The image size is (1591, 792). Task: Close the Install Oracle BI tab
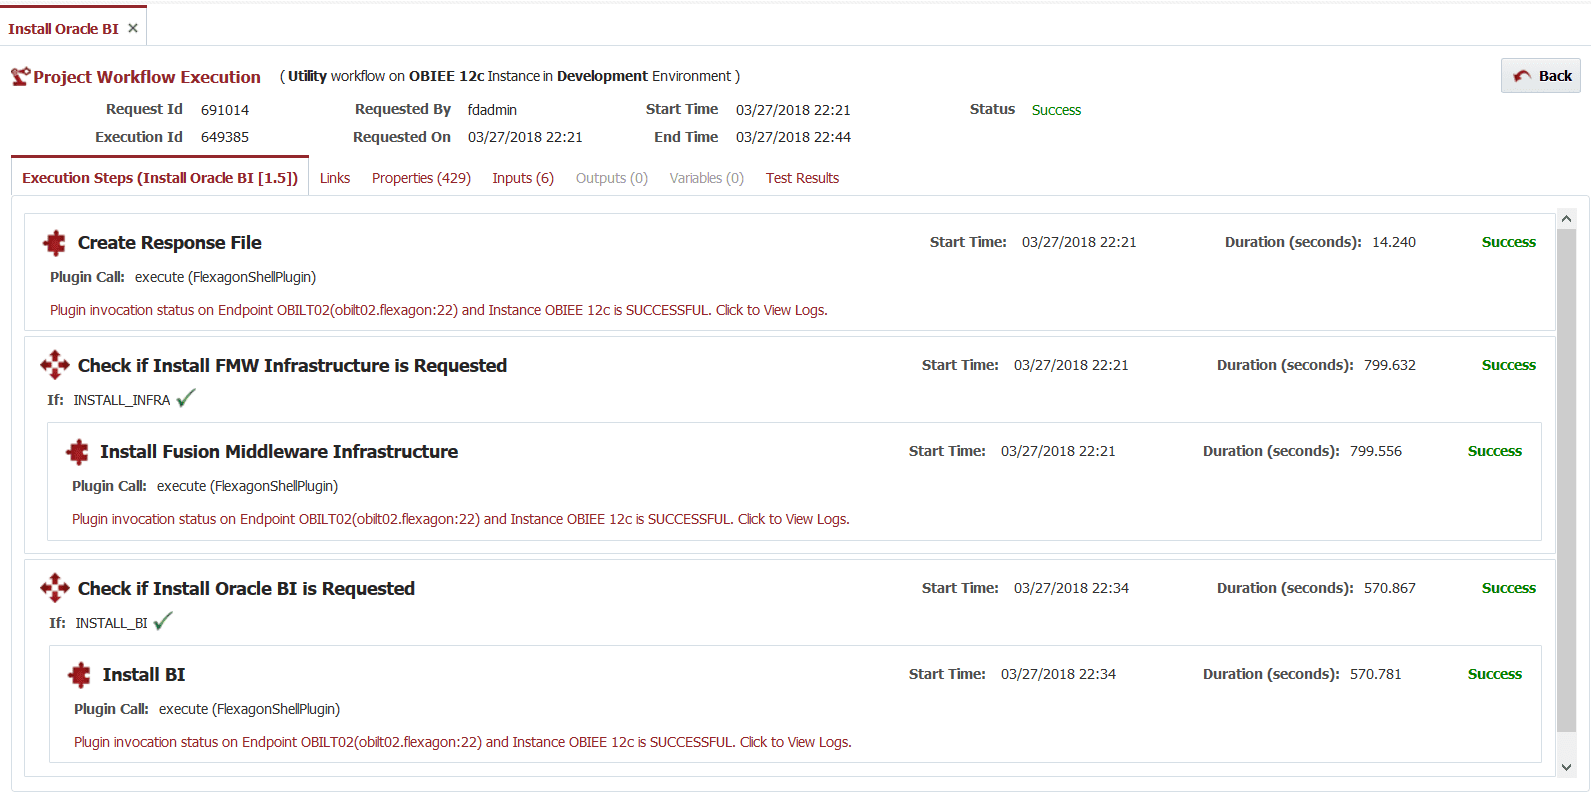(133, 28)
